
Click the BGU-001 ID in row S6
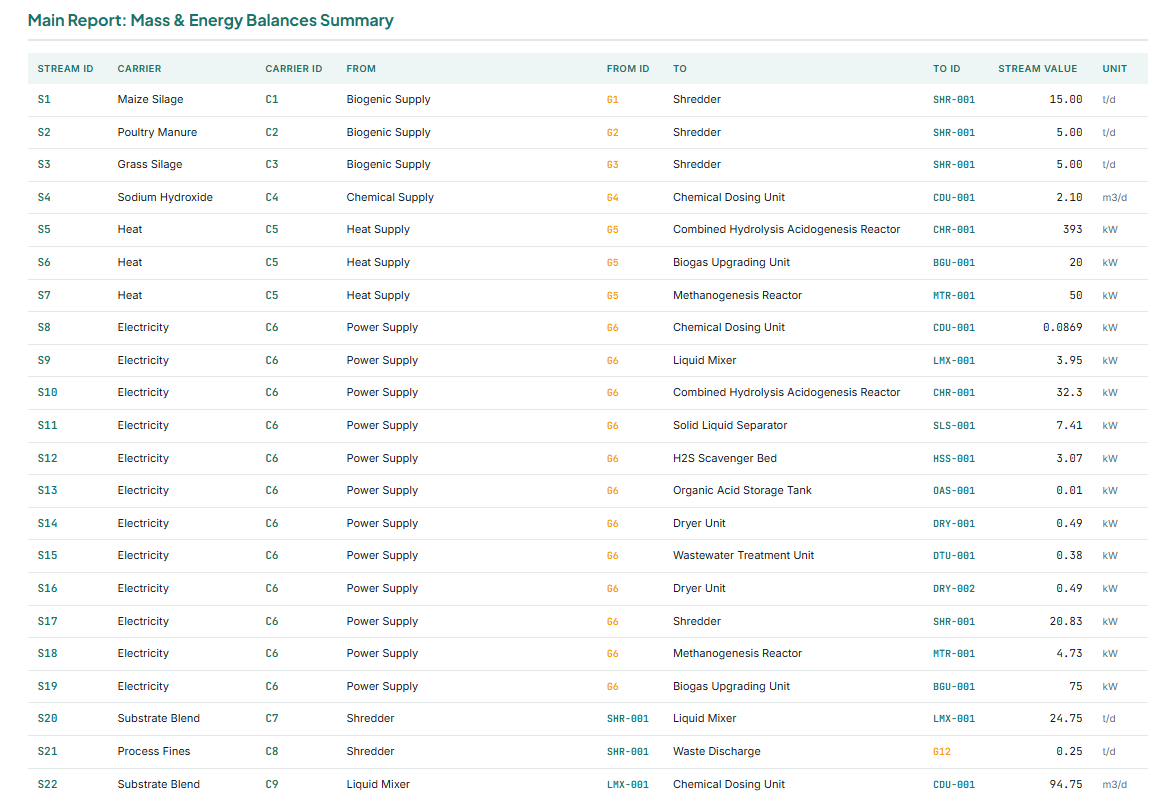[954, 262]
